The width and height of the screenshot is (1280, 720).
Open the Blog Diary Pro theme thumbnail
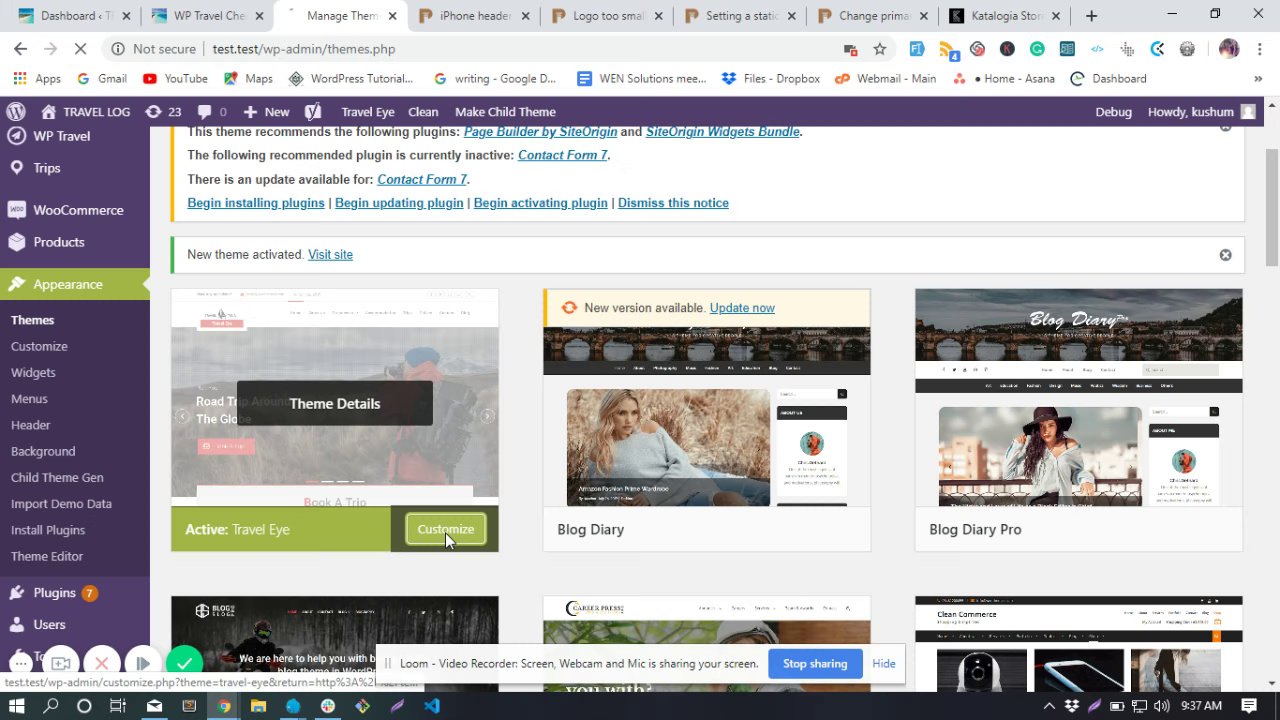(1079, 398)
